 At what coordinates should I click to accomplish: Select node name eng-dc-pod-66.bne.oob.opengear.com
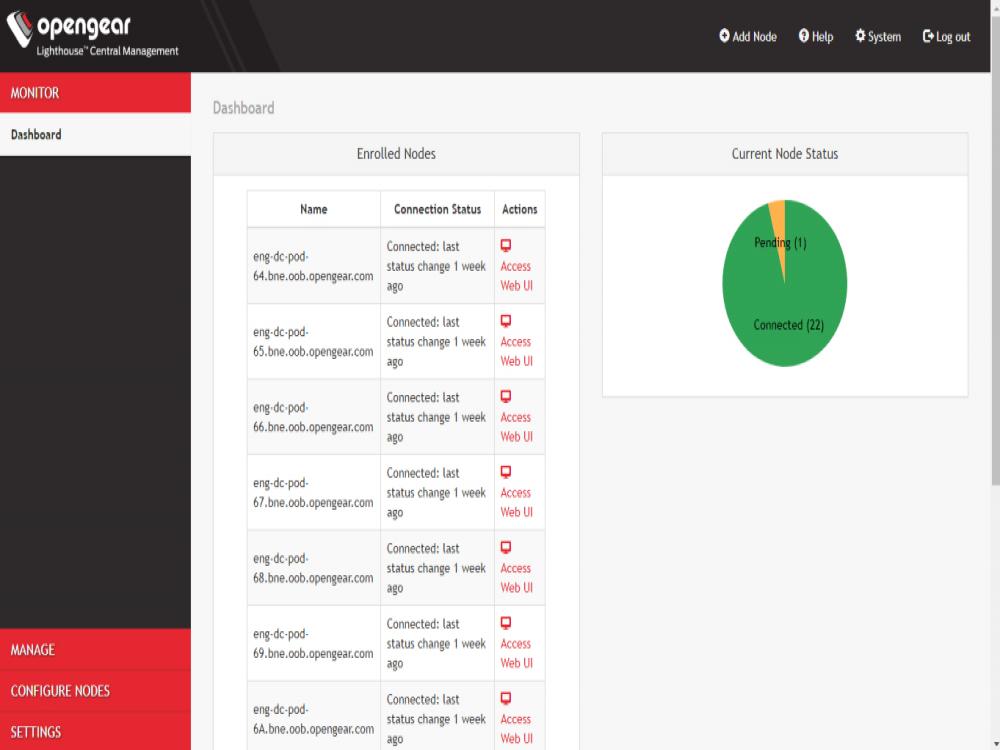(313, 417)
